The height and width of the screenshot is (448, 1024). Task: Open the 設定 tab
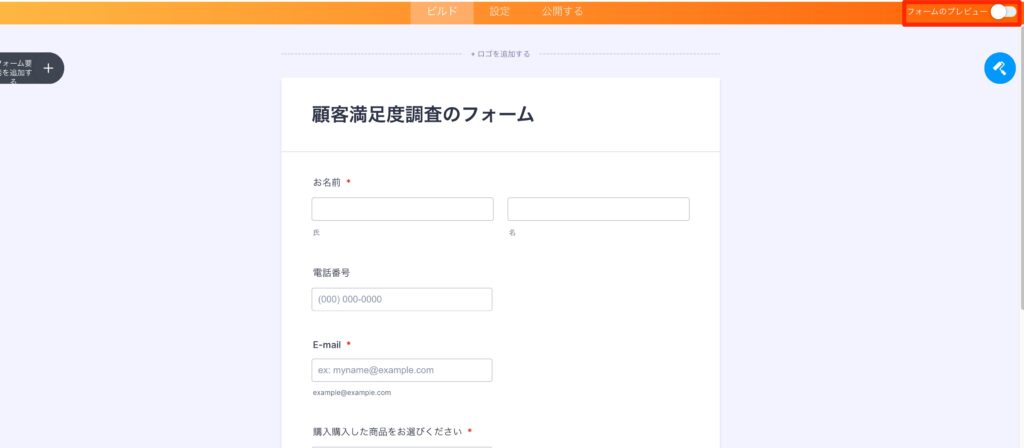500,12
